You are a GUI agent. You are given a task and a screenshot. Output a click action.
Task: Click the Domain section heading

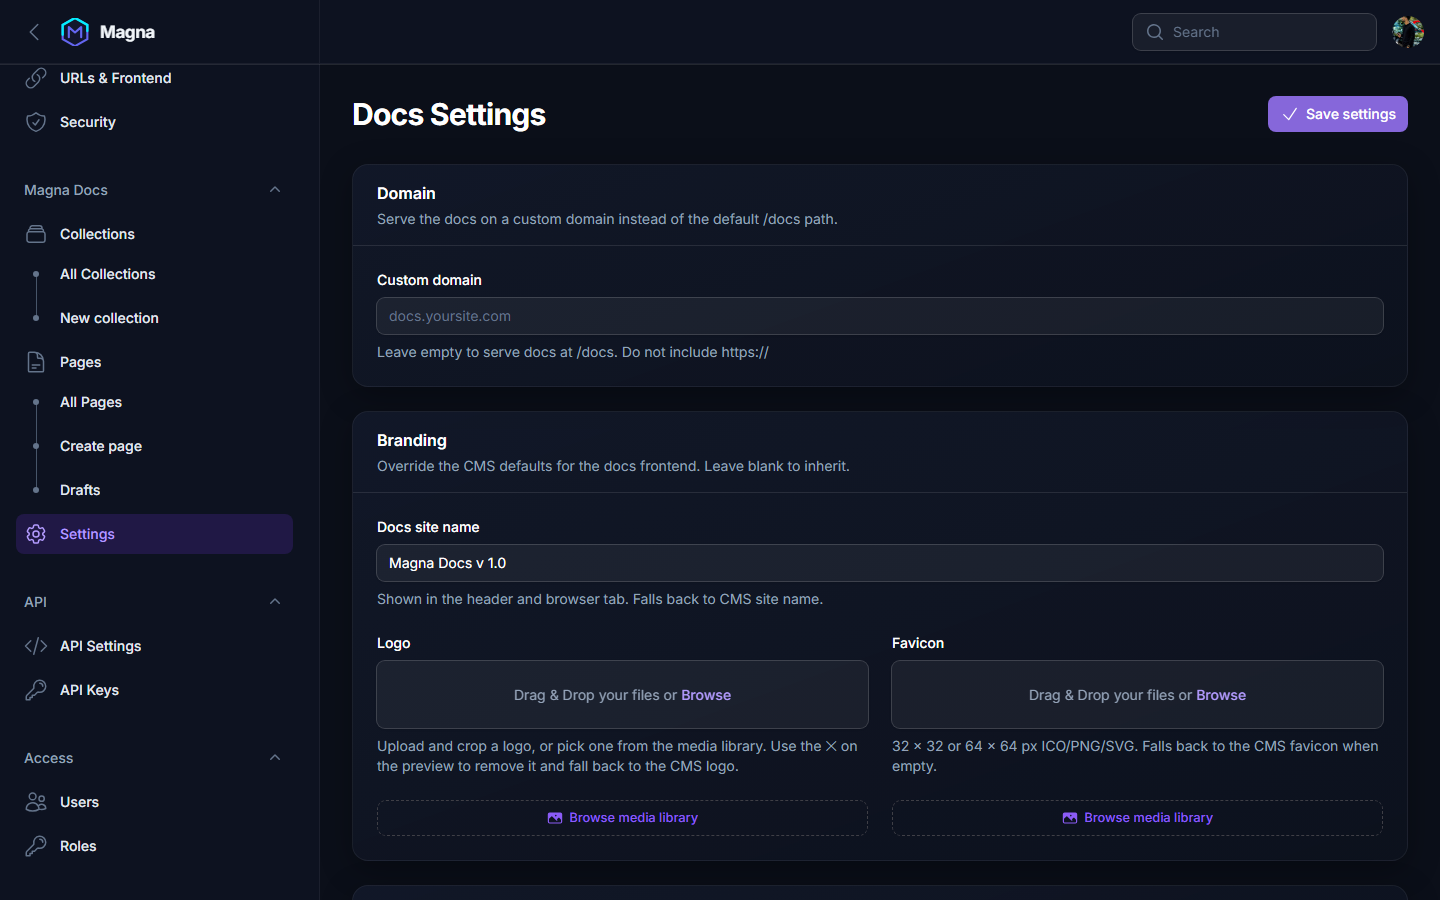point(406,193)
